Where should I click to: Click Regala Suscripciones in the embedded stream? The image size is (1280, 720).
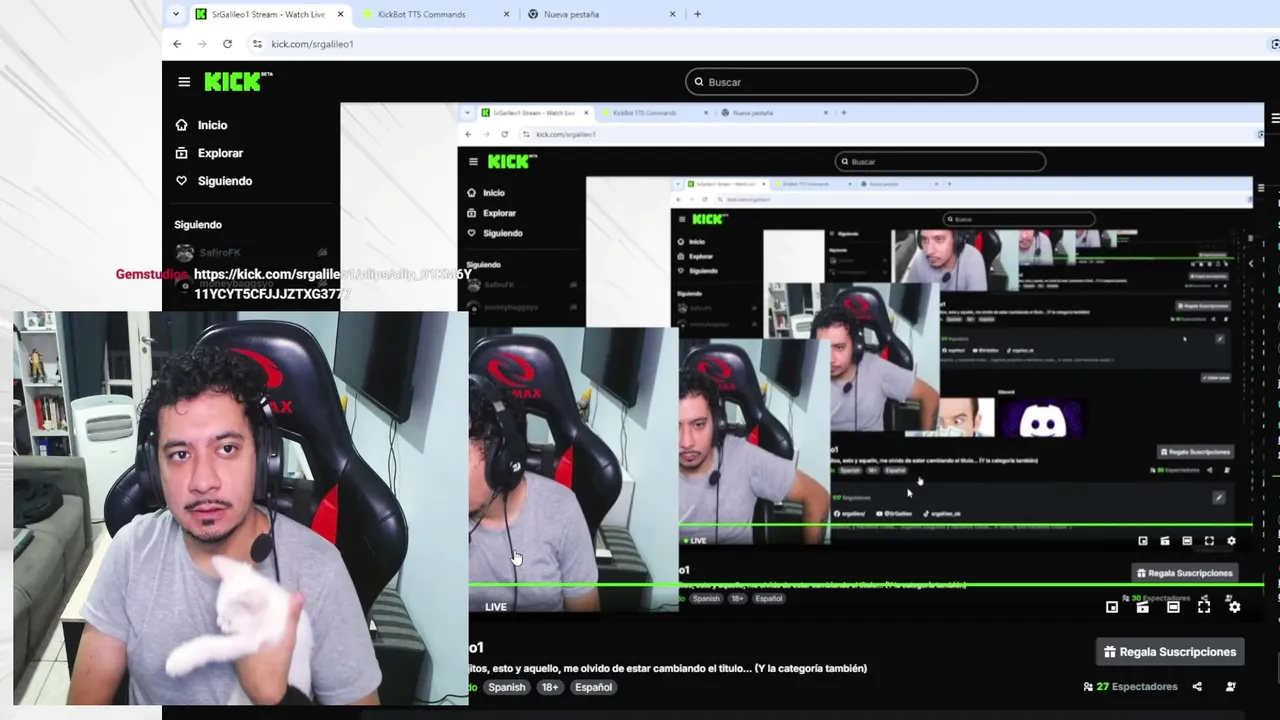tap(1184, 573)
